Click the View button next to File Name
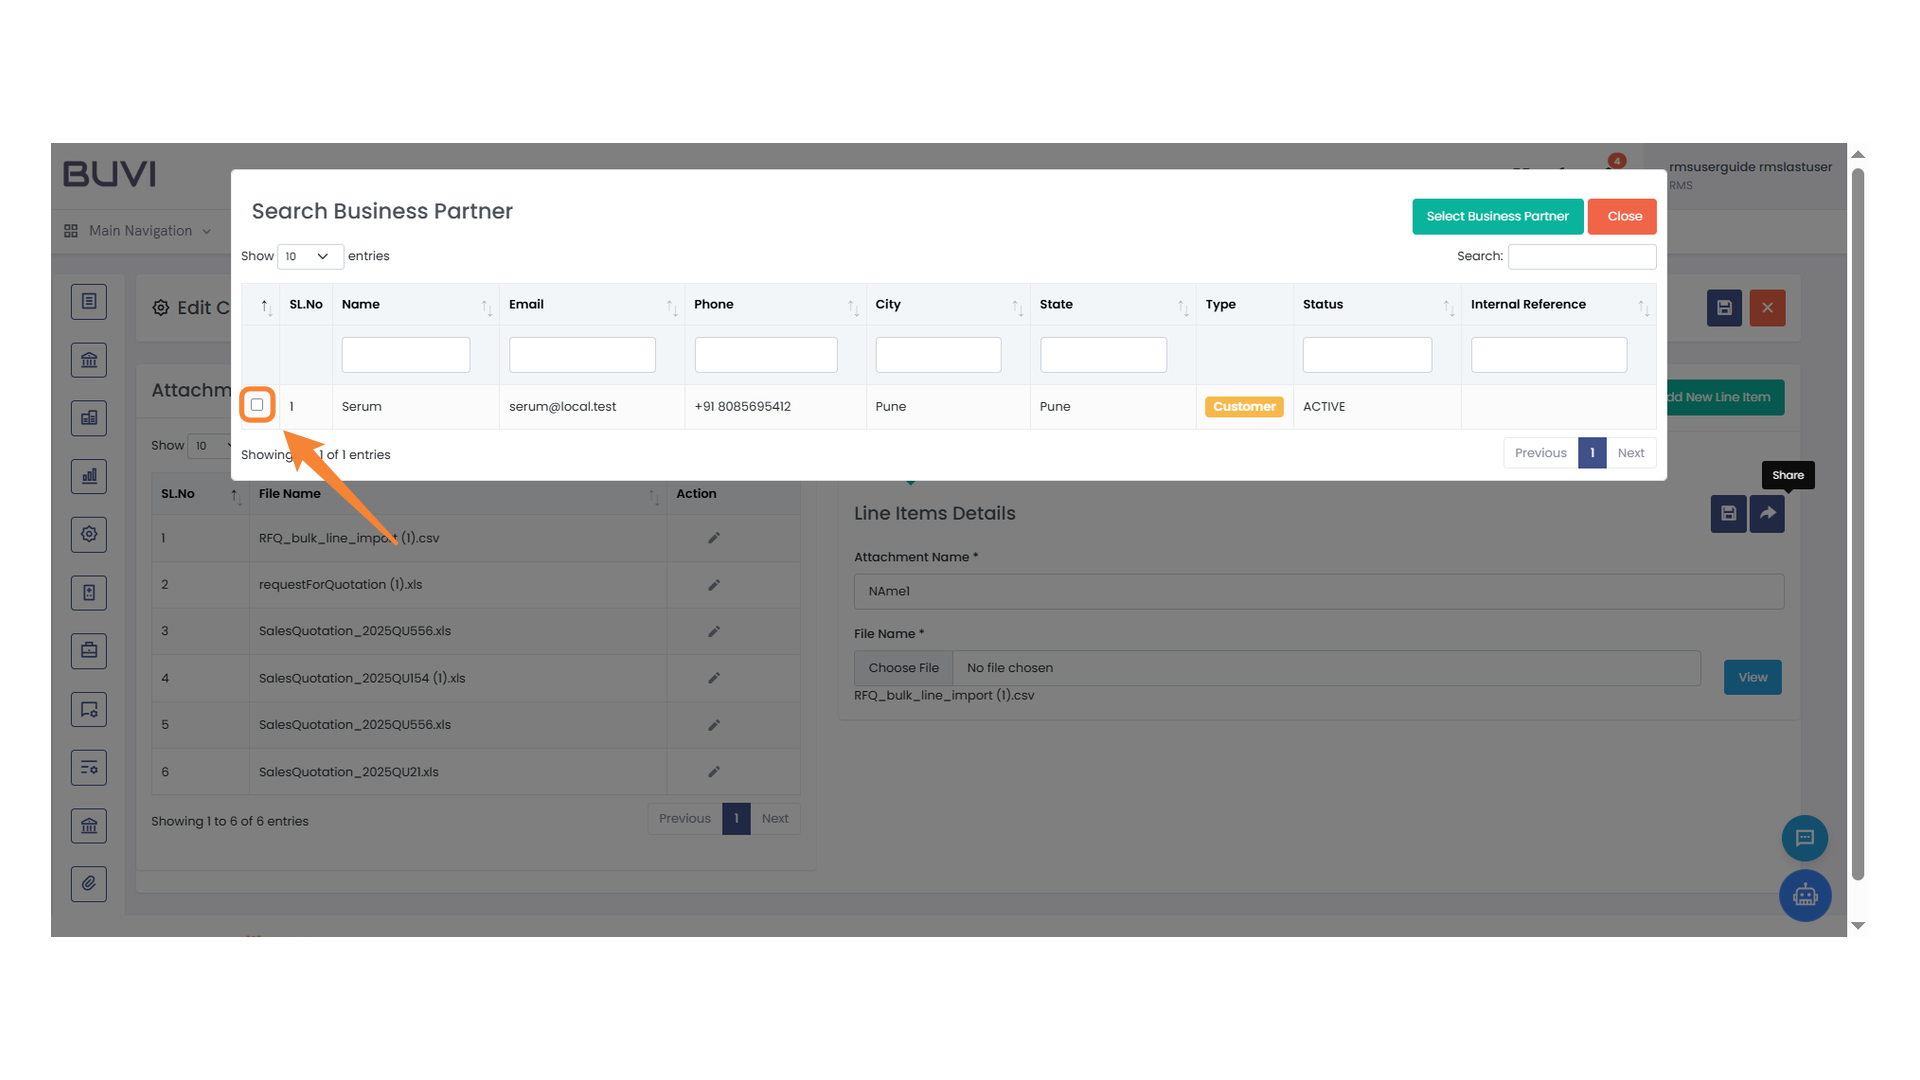The height and width of the screenshot is (1080, 1920). tap(1752, 677)
